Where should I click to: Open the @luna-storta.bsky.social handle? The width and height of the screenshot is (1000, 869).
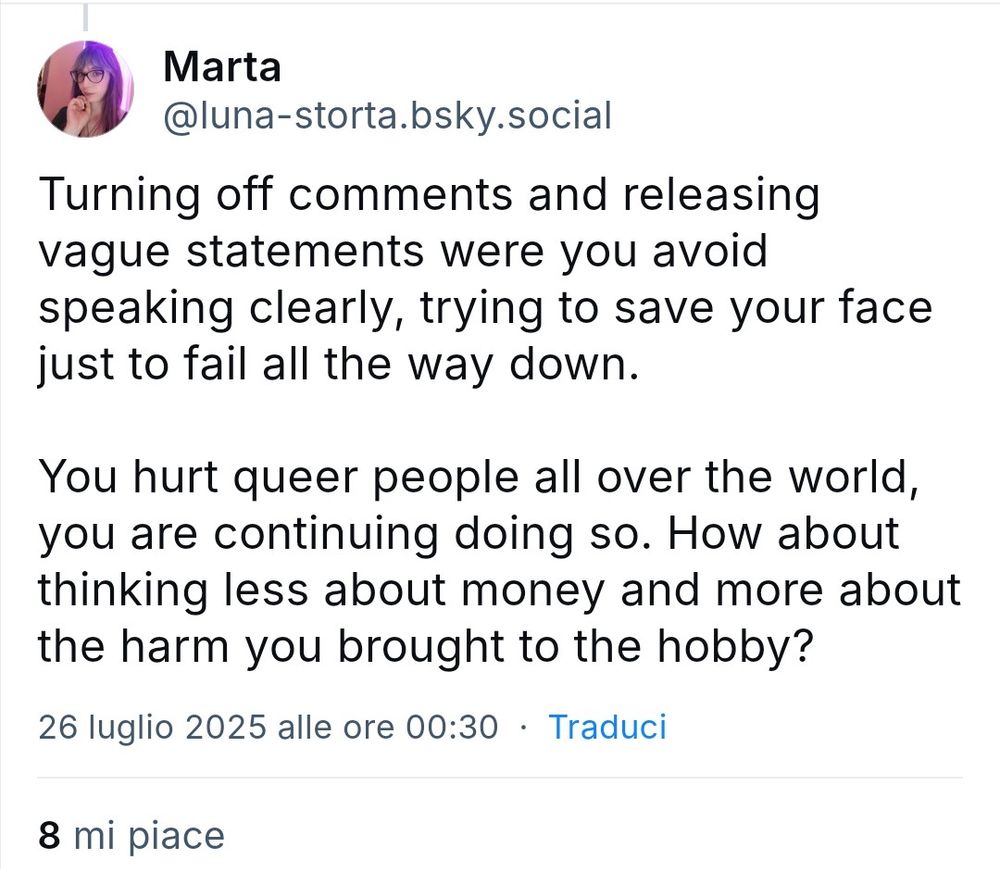(388, 116)
